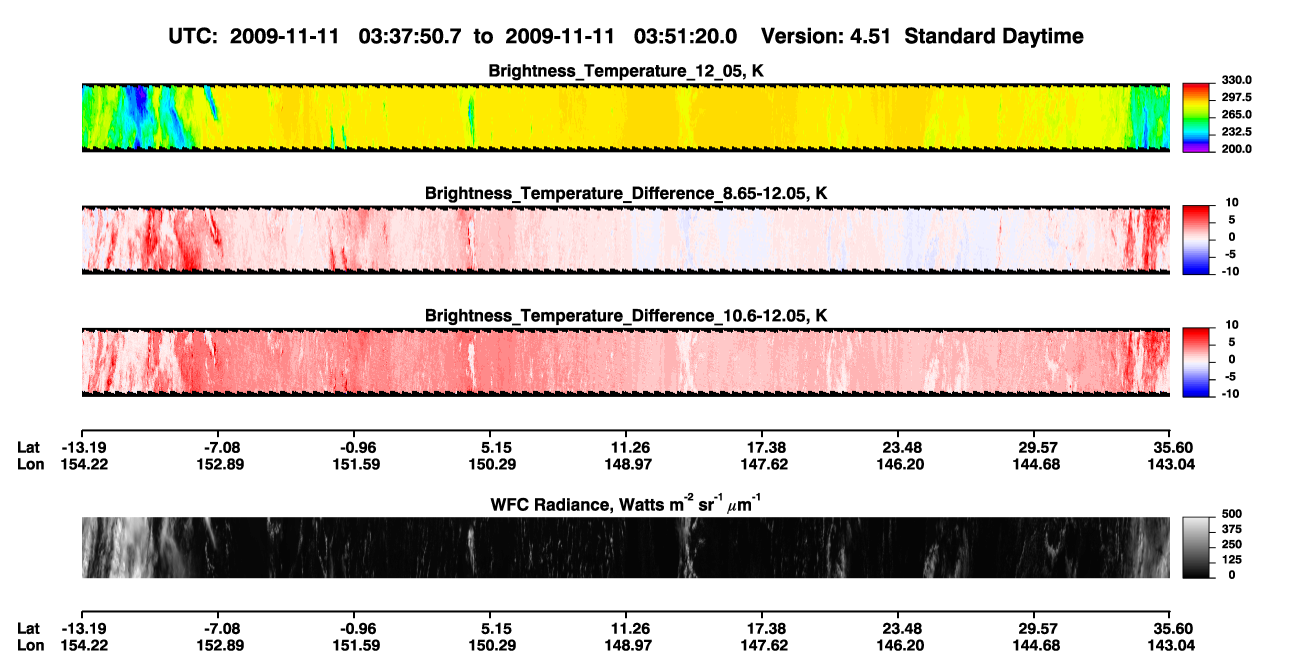Click the -7.08 latitude label on upper axis
Screen dimensions: 1300x667
coord(216,448)
